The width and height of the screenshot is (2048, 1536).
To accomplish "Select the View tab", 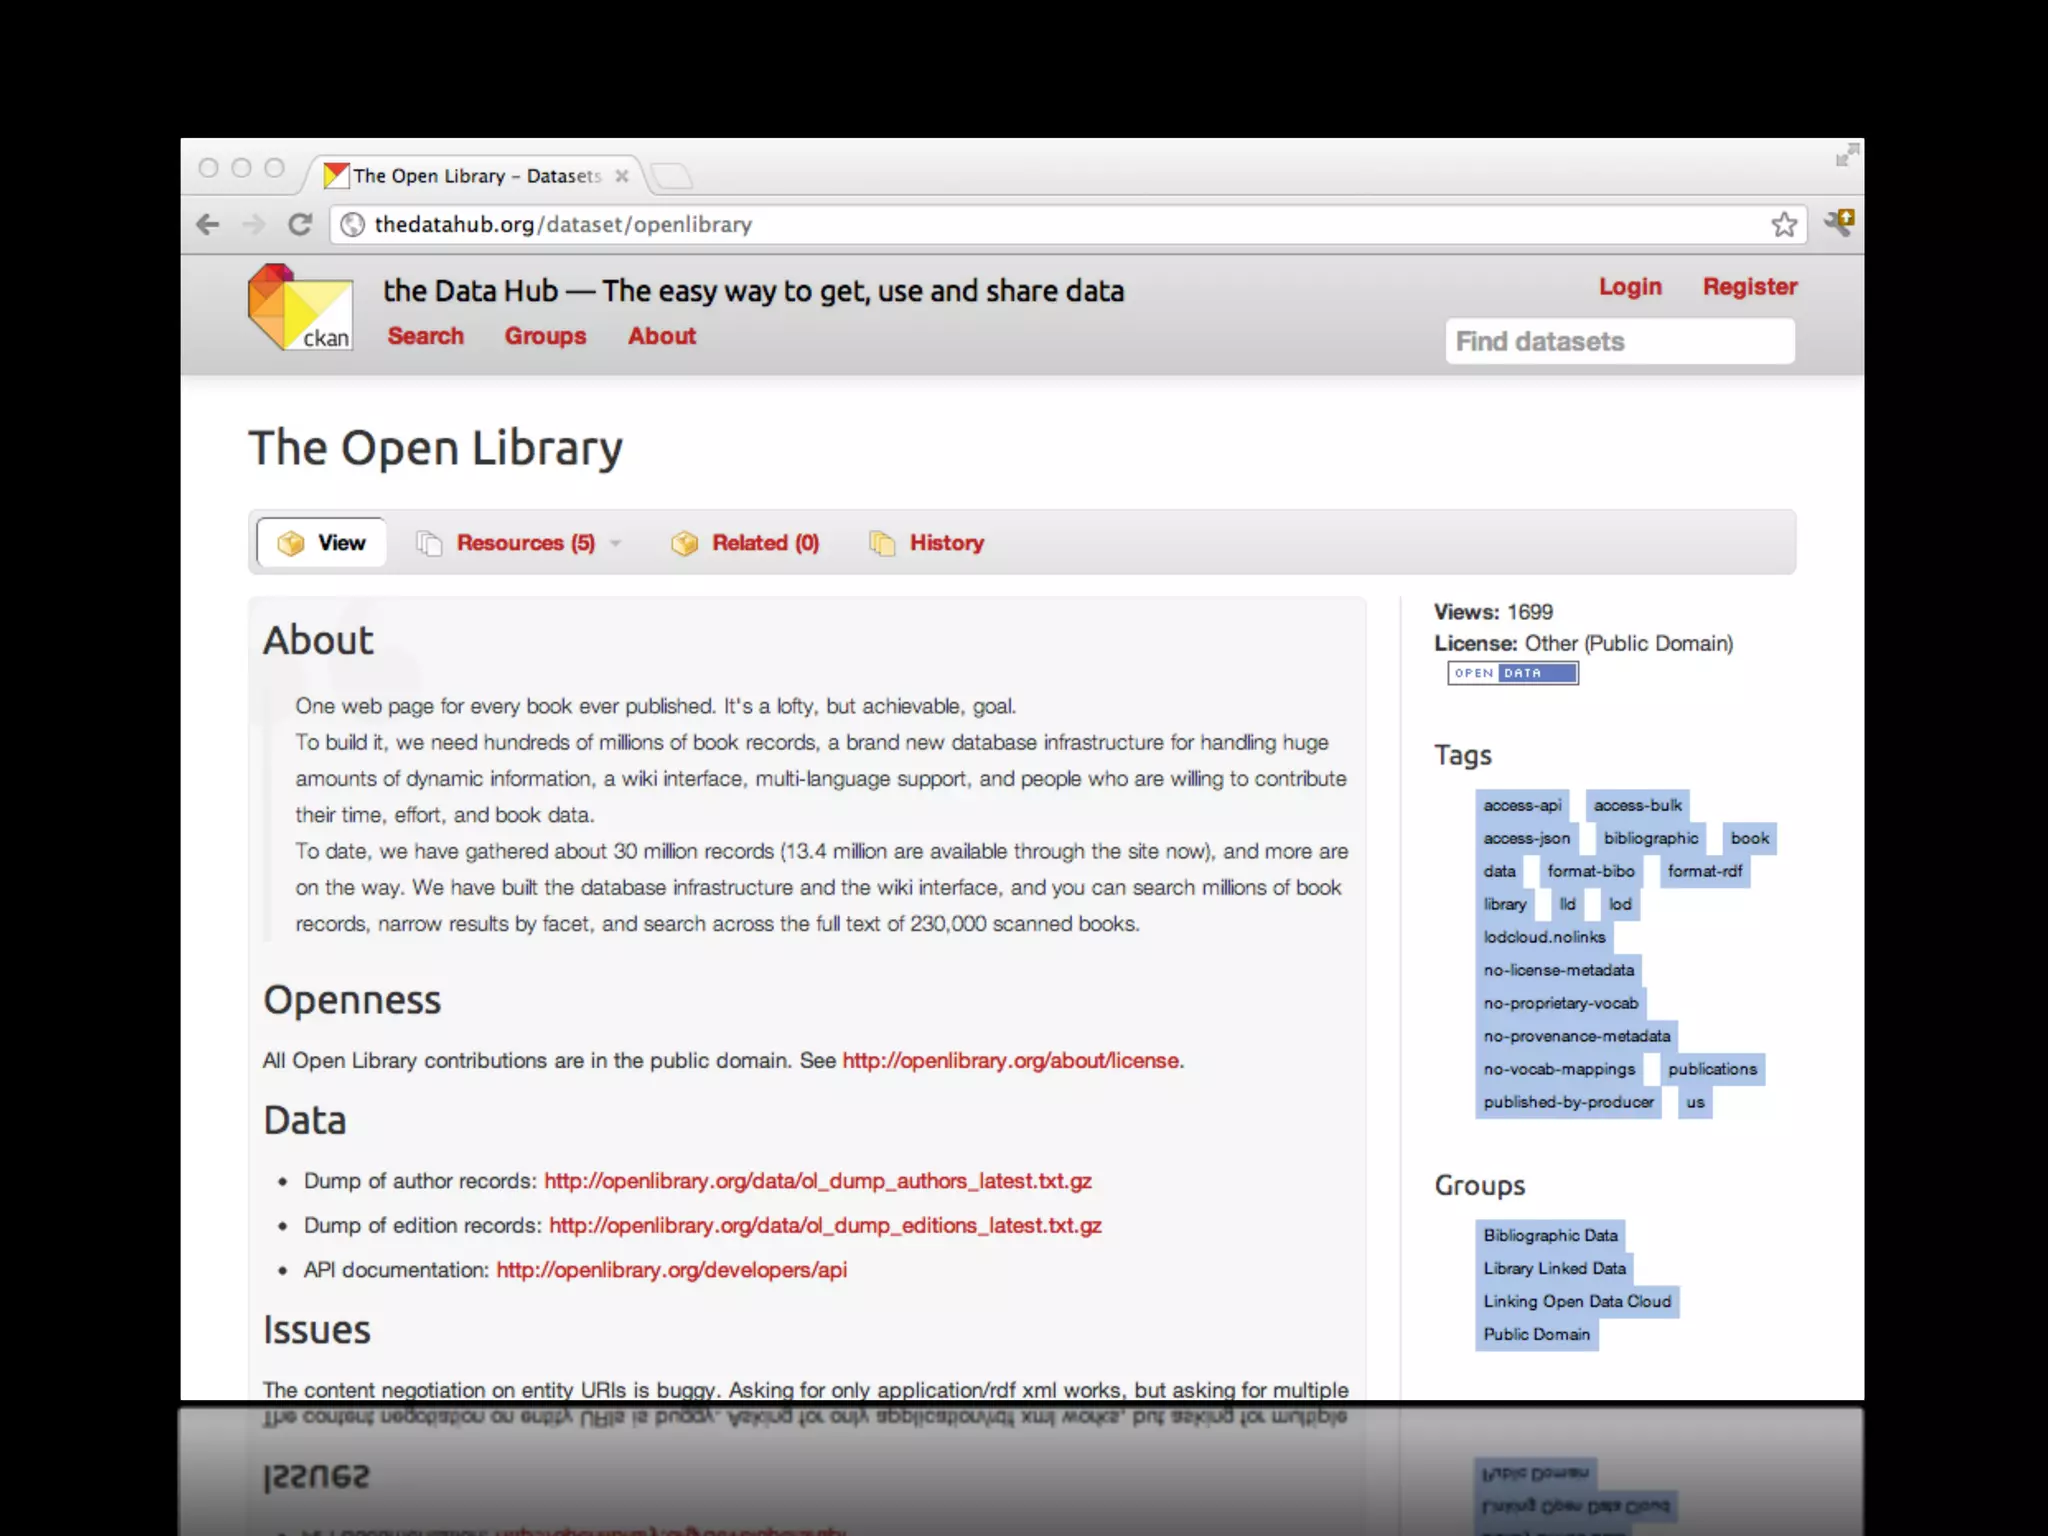I will click(322, 543).
